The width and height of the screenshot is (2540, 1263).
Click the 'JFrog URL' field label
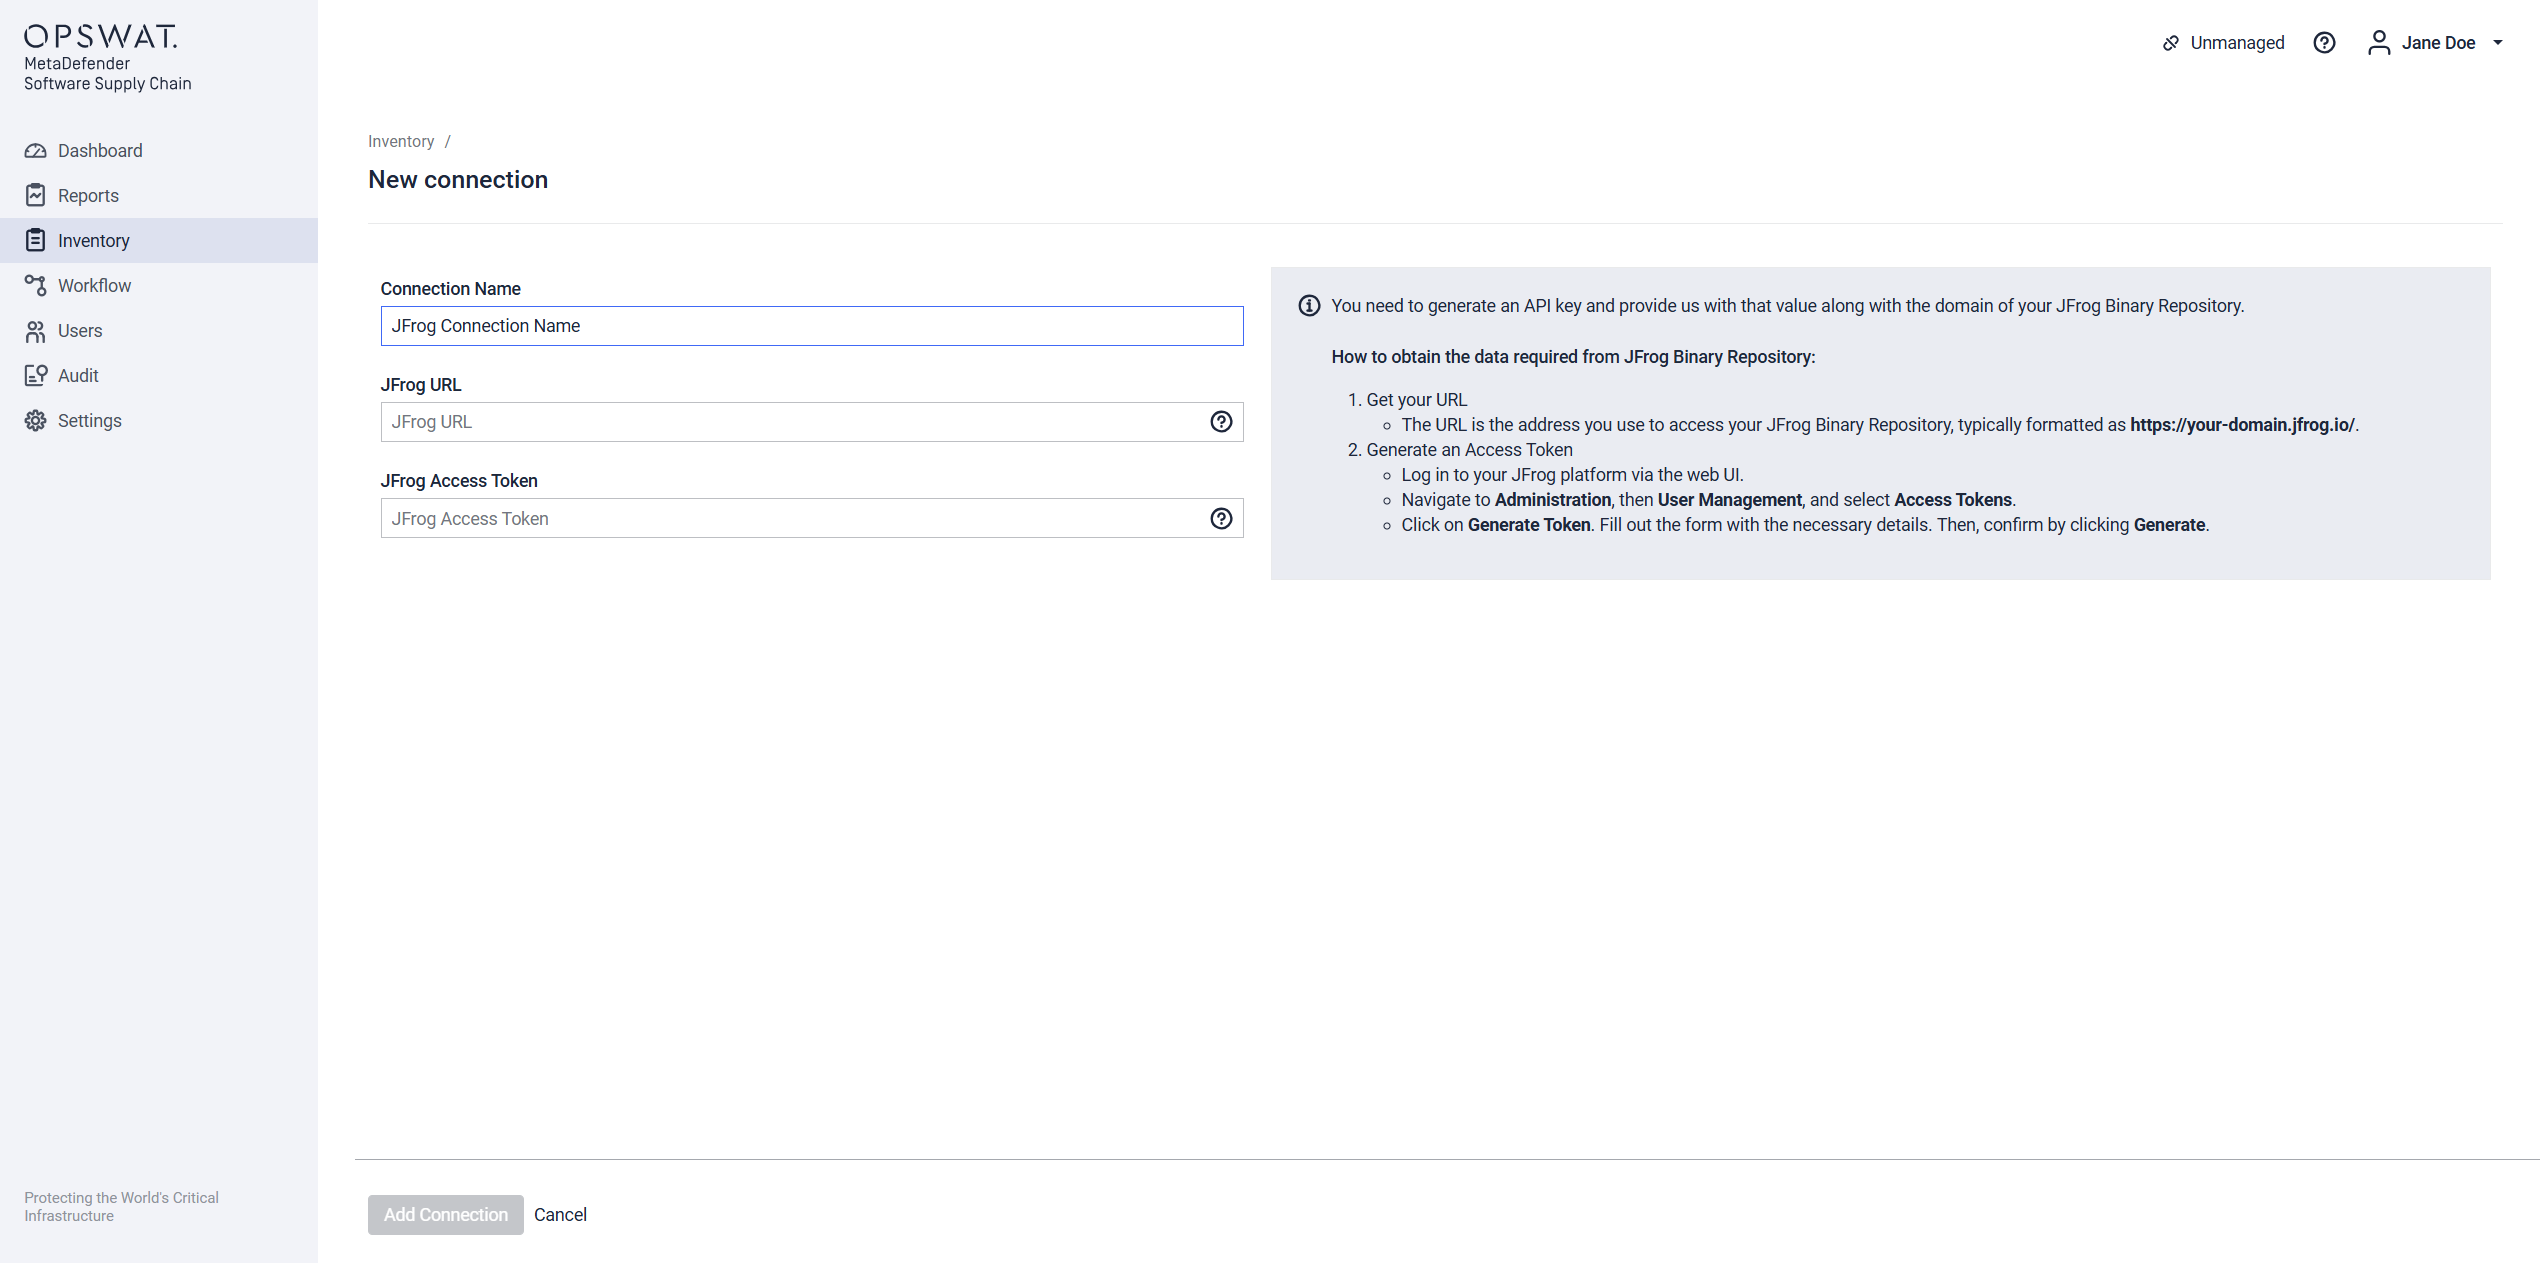point(421,385)
